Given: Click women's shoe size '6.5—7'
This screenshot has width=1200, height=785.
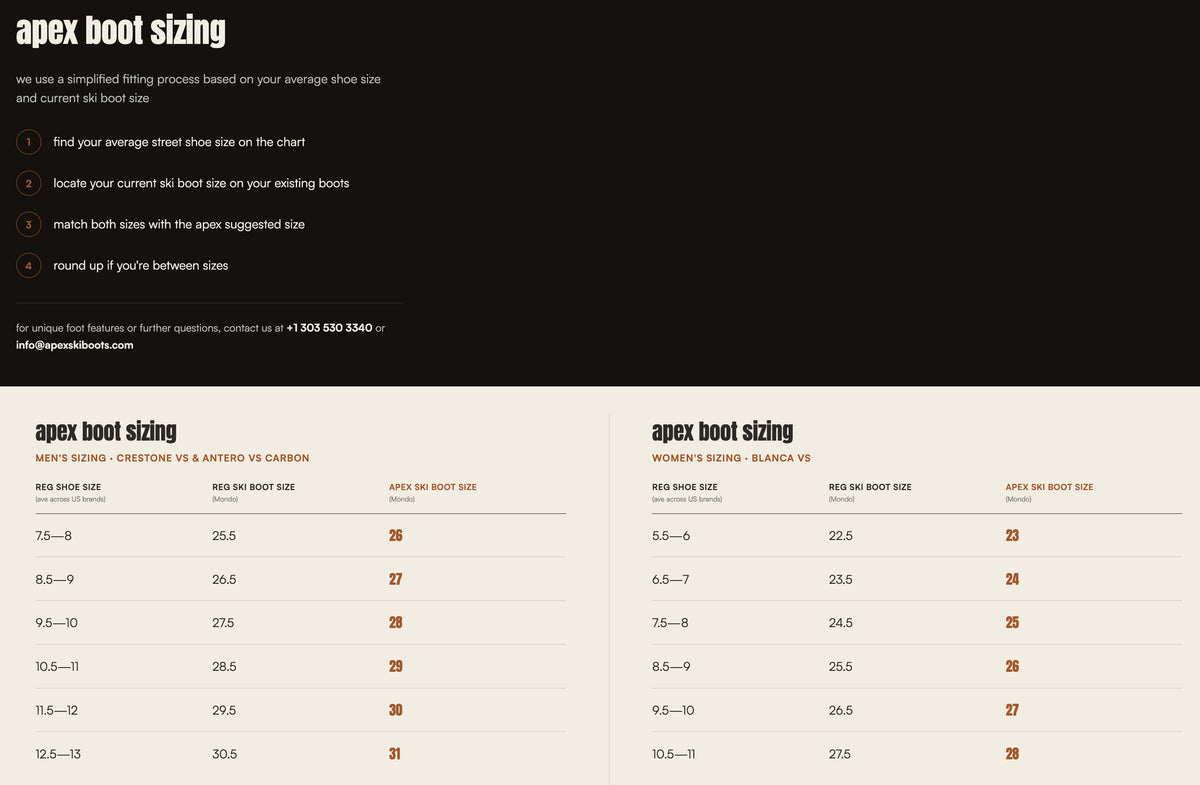Looking at the screenshot, I should pos(670,579).
